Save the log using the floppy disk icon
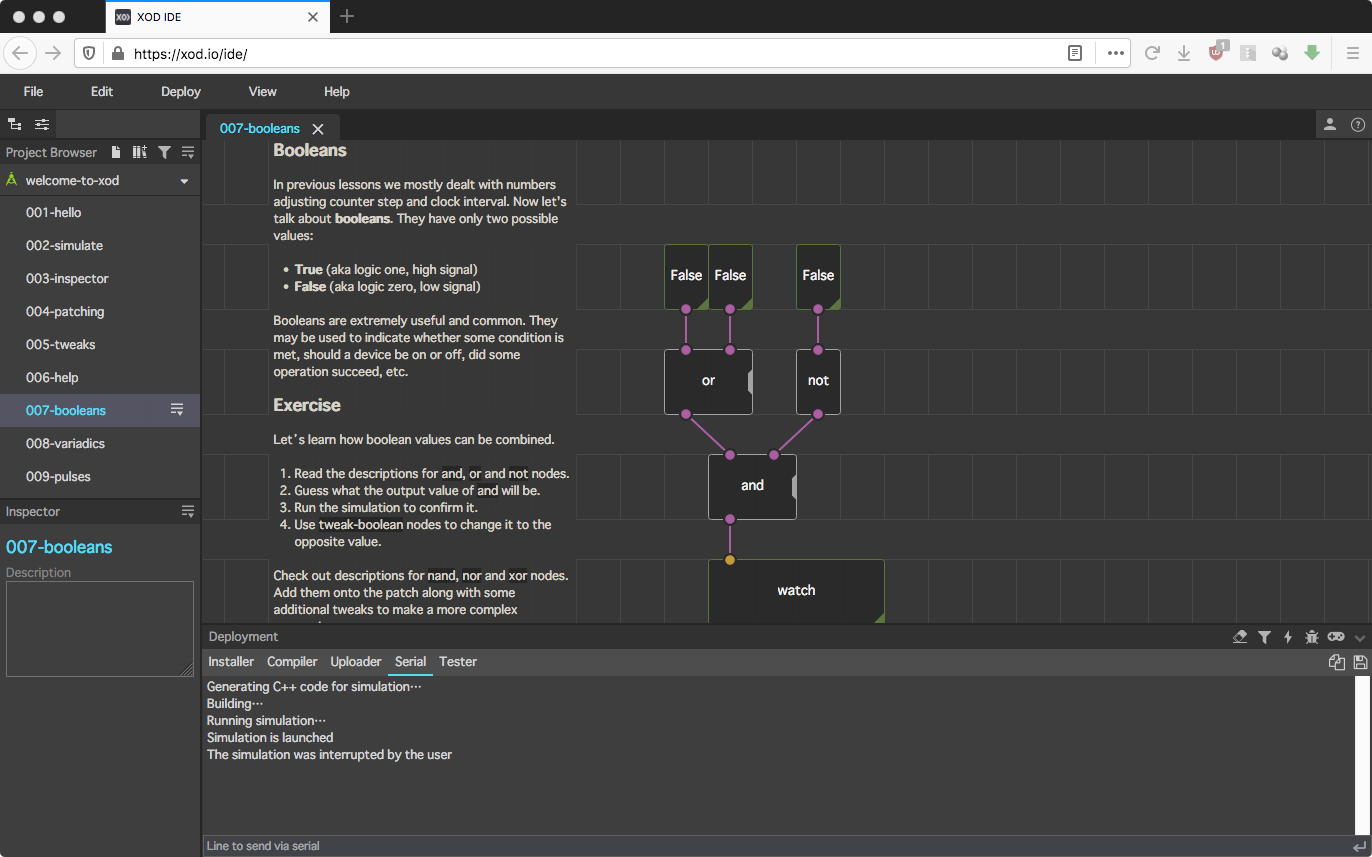 point(1360,662)
